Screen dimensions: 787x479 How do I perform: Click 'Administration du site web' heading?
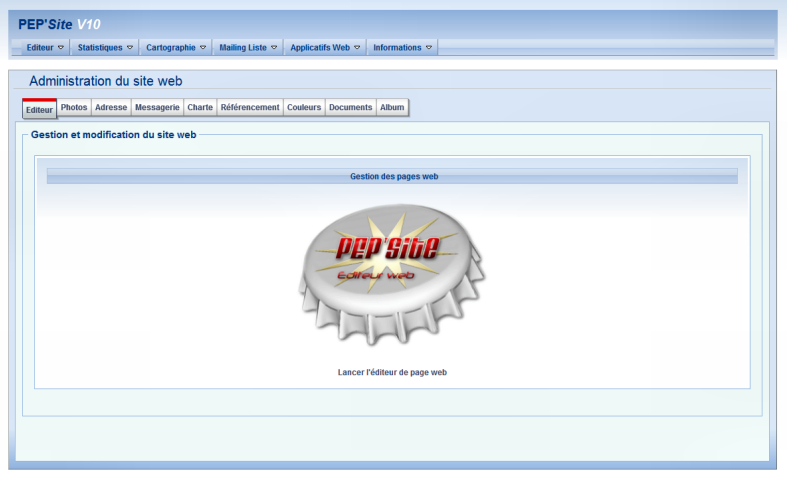(x=105, y=81)
